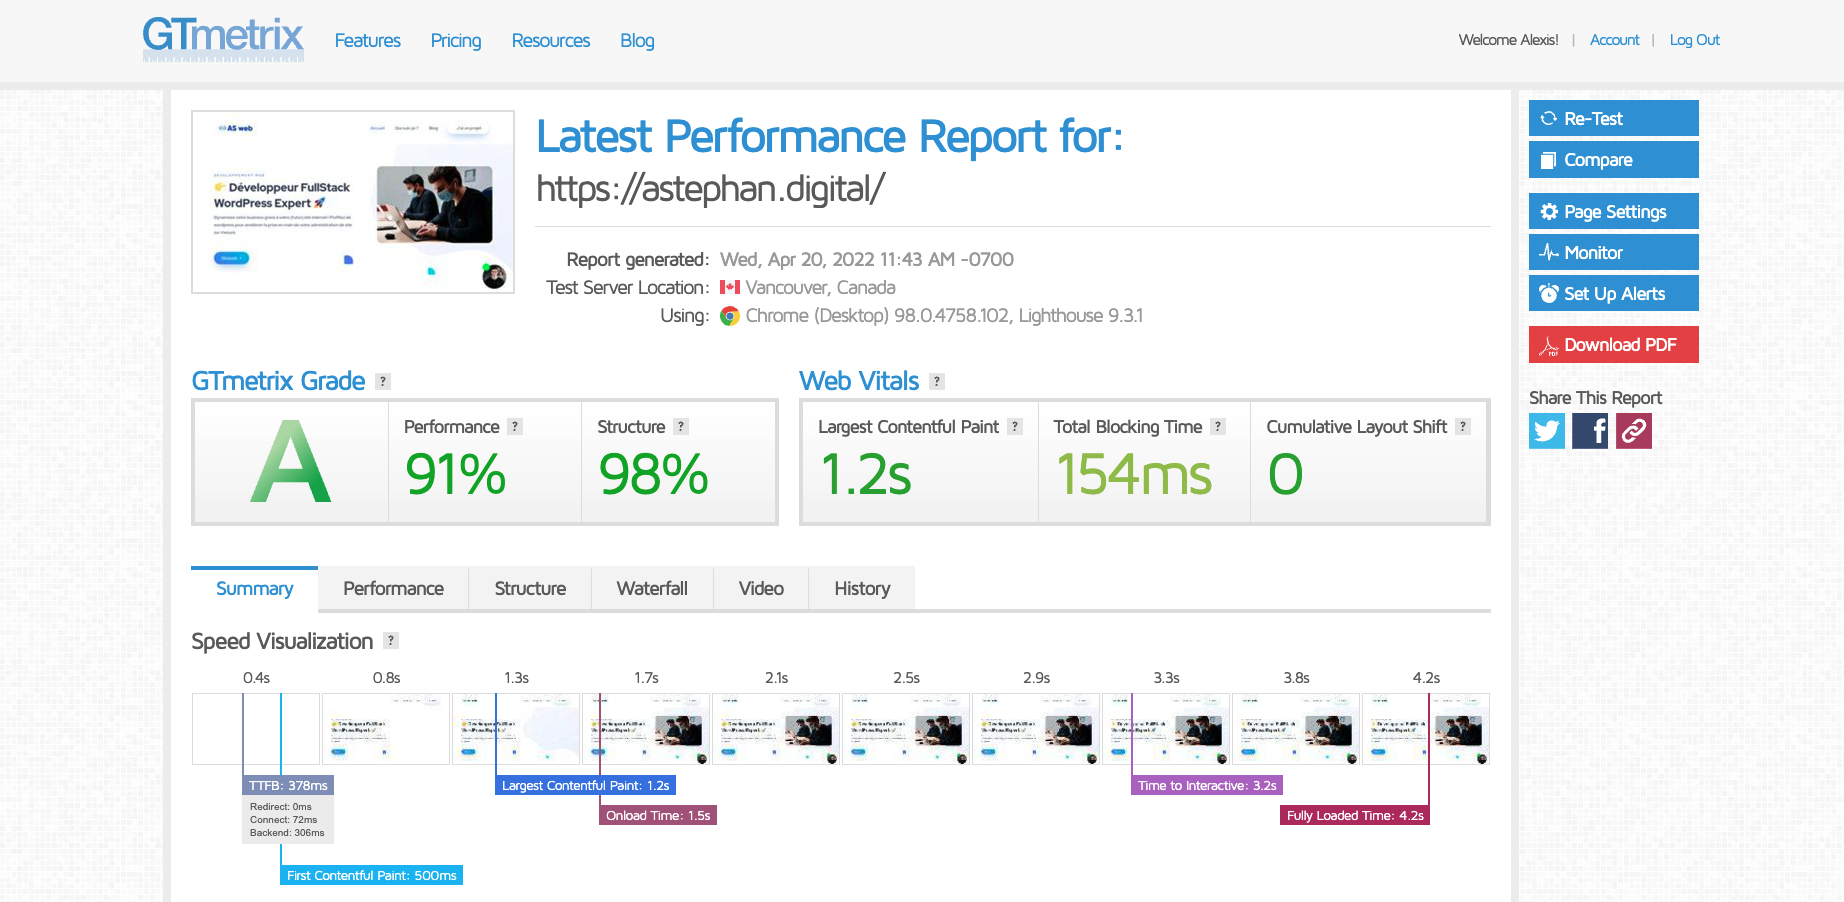Image resolution: width=1844 pixels, height=902 pixels.
Task: Share report on Facebook icon
Action: pos(1590,431)
